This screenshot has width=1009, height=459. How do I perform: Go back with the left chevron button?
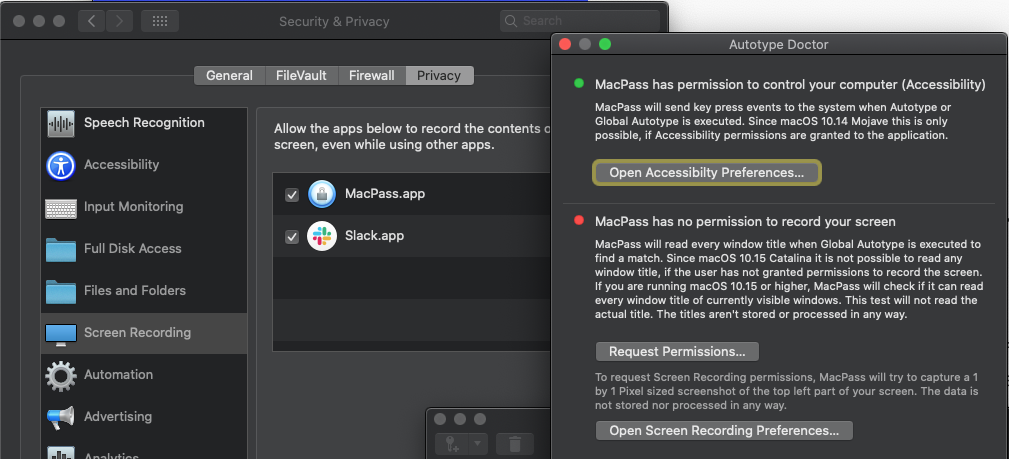(x=92, y=21)
